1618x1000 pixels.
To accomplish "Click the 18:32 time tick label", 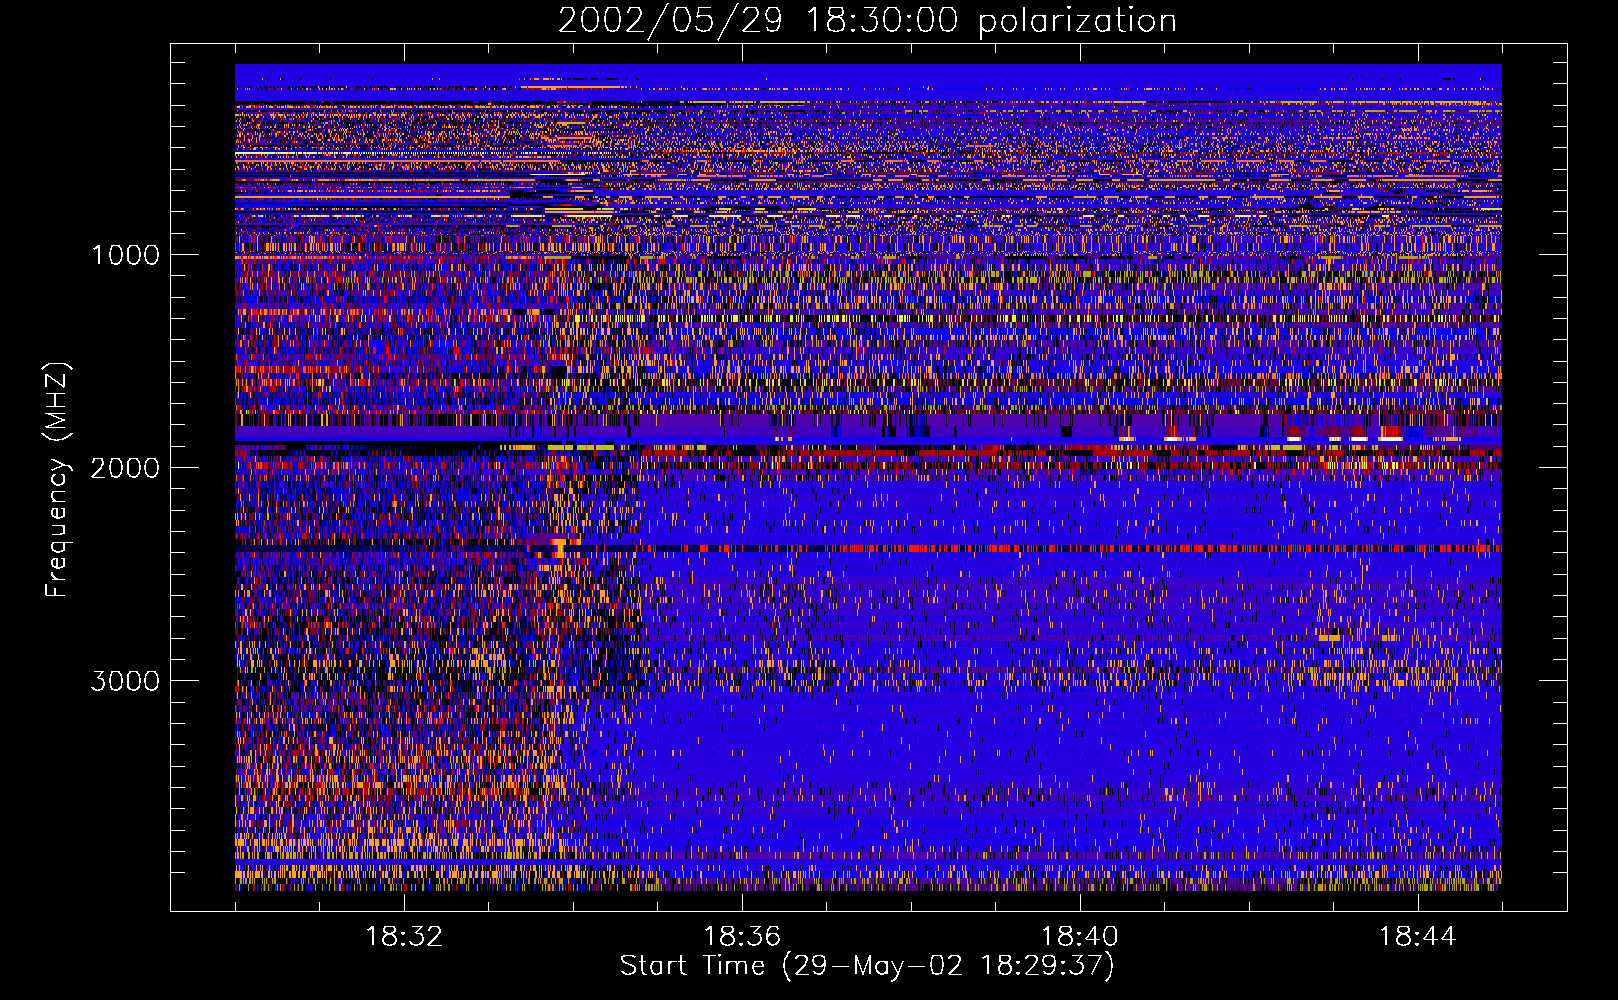I will coord(404,937).
